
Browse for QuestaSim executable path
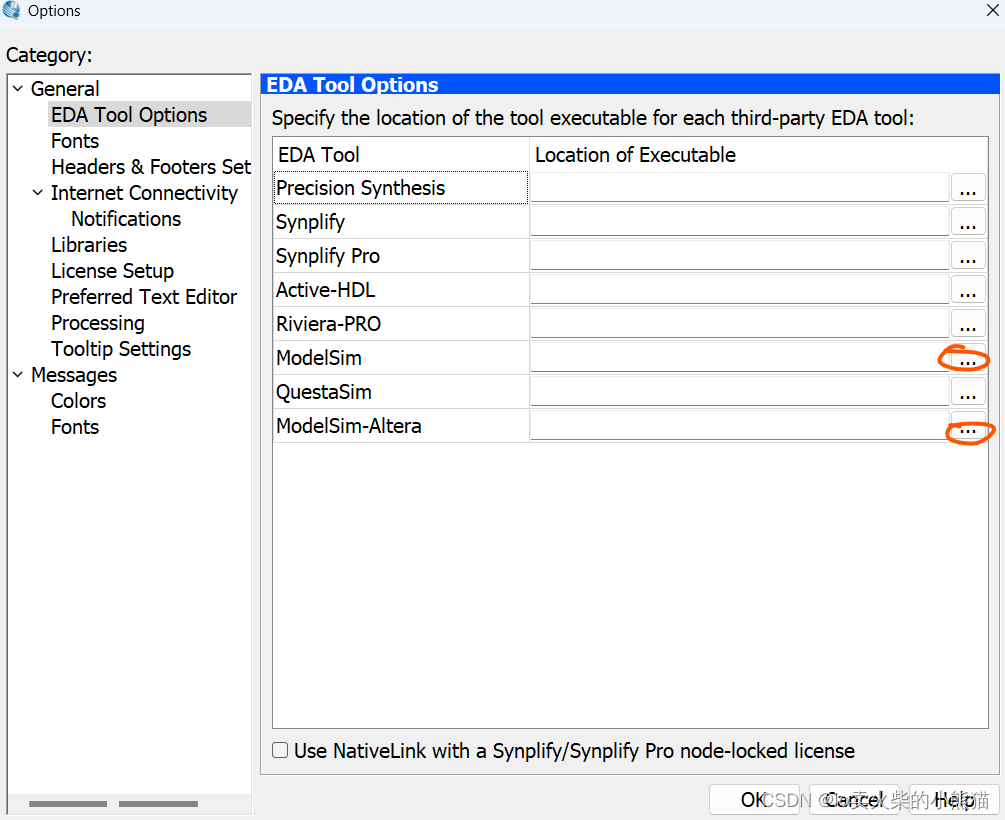[x=967, y=393]
